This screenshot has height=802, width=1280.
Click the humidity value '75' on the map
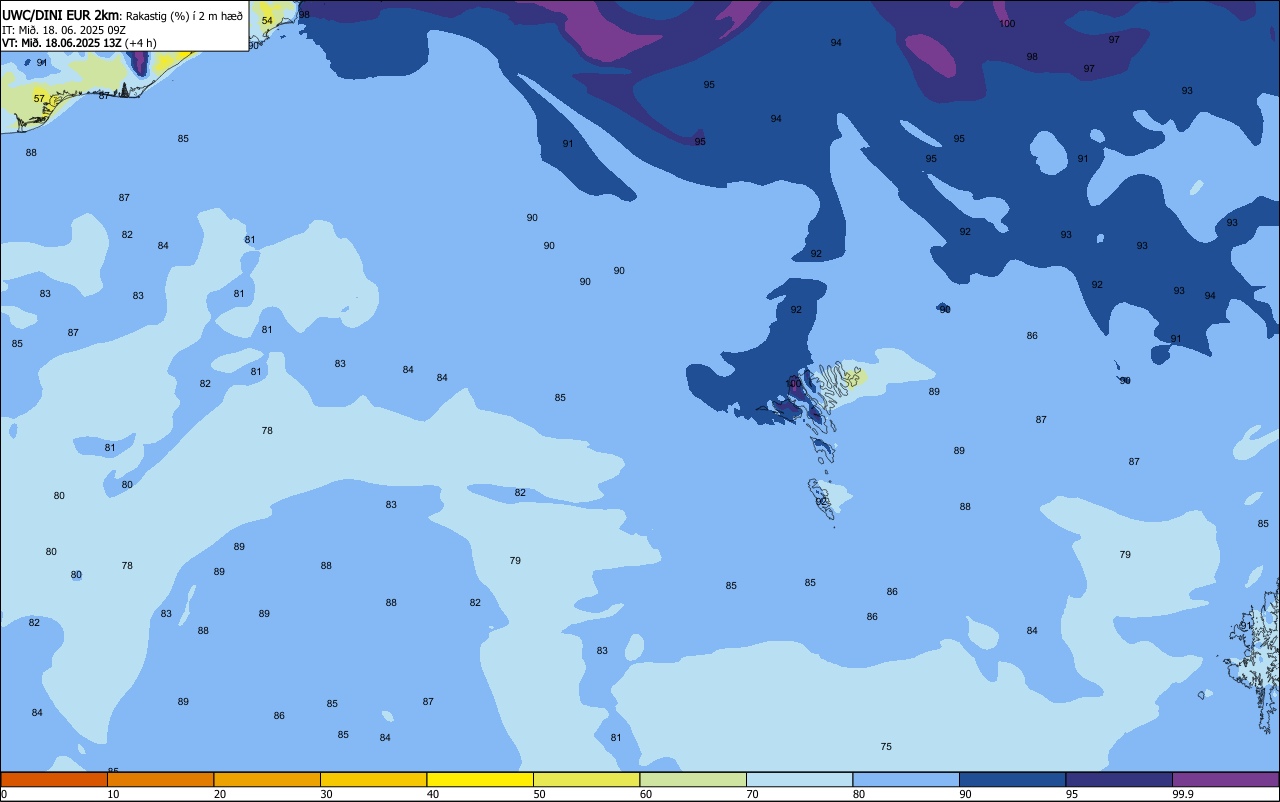[x=886, y=747]
